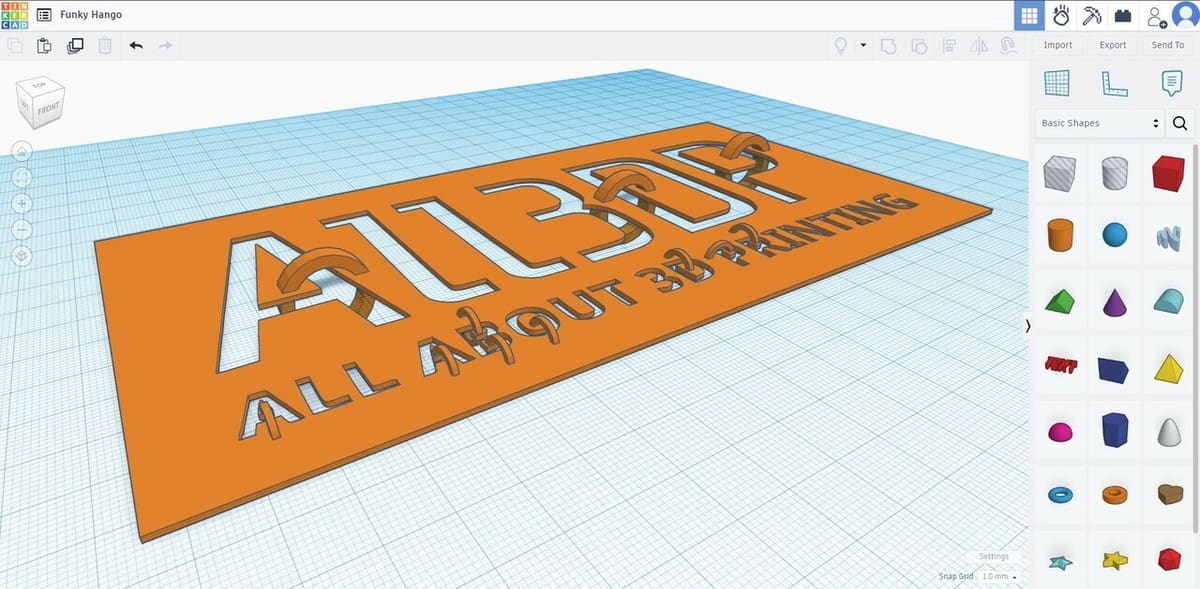Image resolution: width=1200 pixels, height=589 pixels.
Task: Click the Ungroup shapes icon
Action: click(918, 45)
